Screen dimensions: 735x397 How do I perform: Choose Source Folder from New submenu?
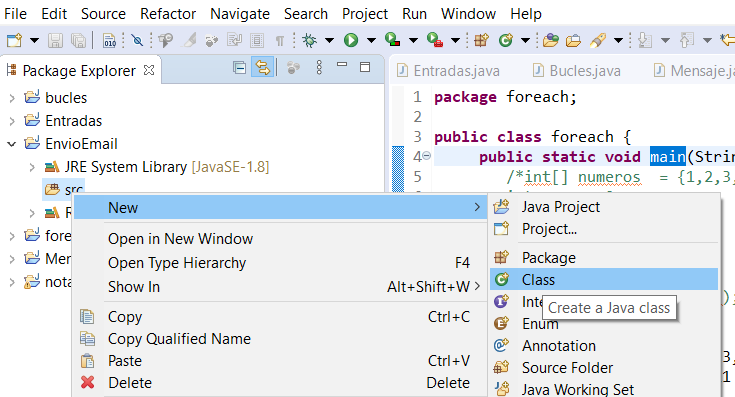604,368
